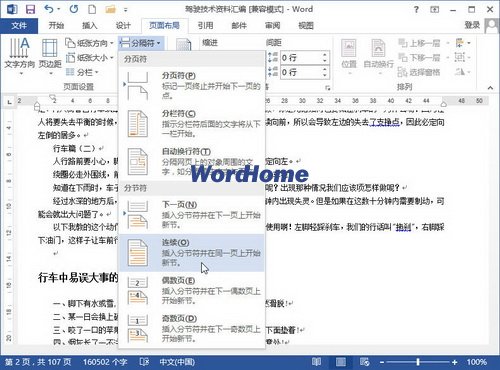Click the proofing check icon in status bar

click(144, 362)
